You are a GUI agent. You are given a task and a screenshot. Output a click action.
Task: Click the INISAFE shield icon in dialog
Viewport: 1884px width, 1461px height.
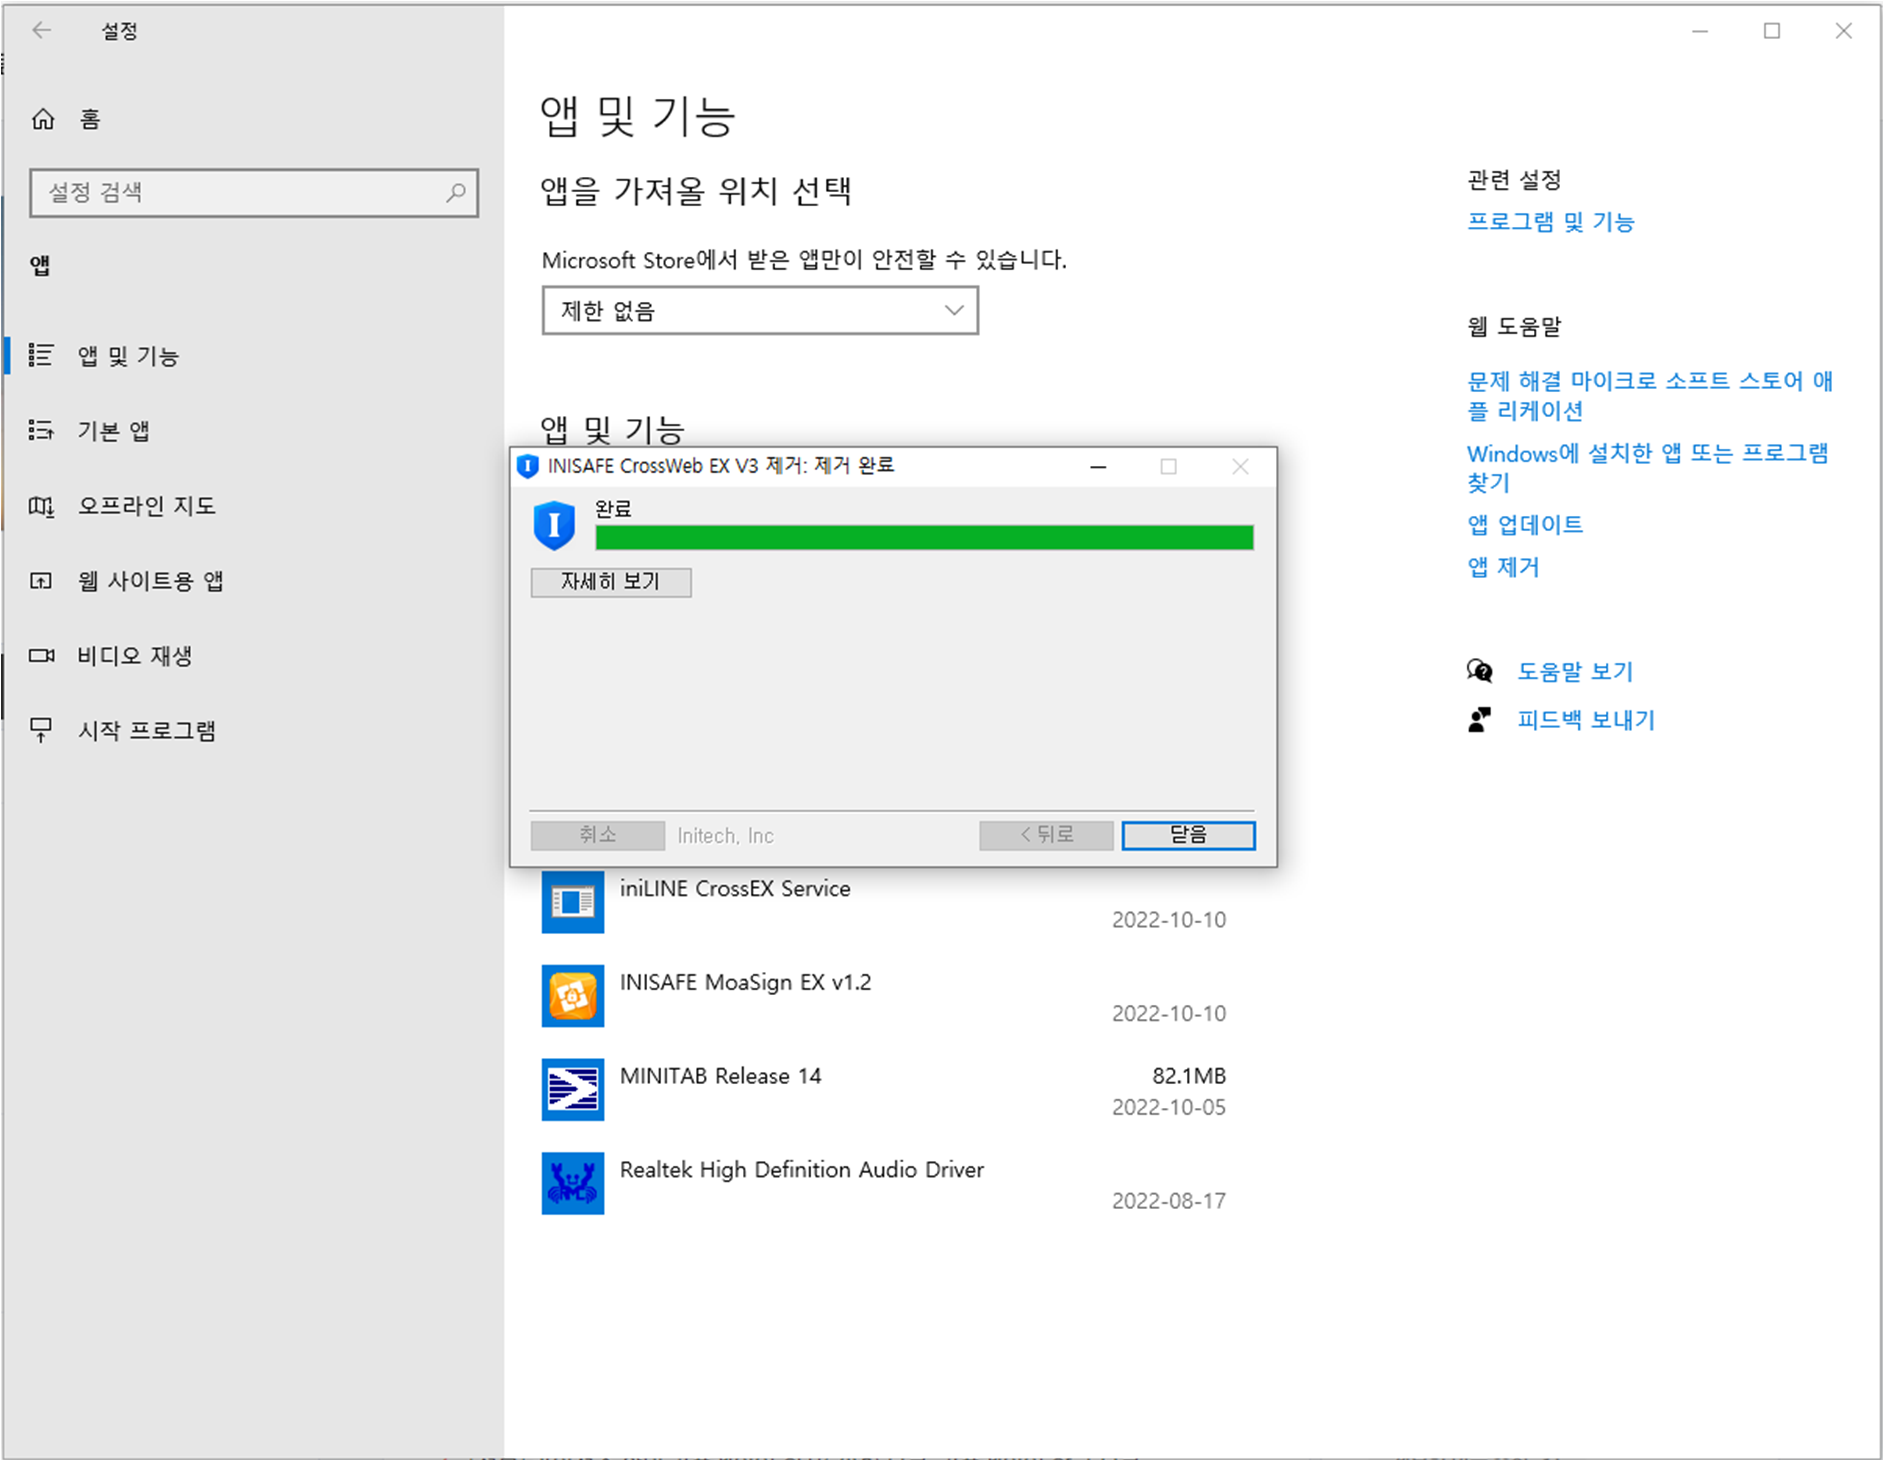(x=554, y=525)
